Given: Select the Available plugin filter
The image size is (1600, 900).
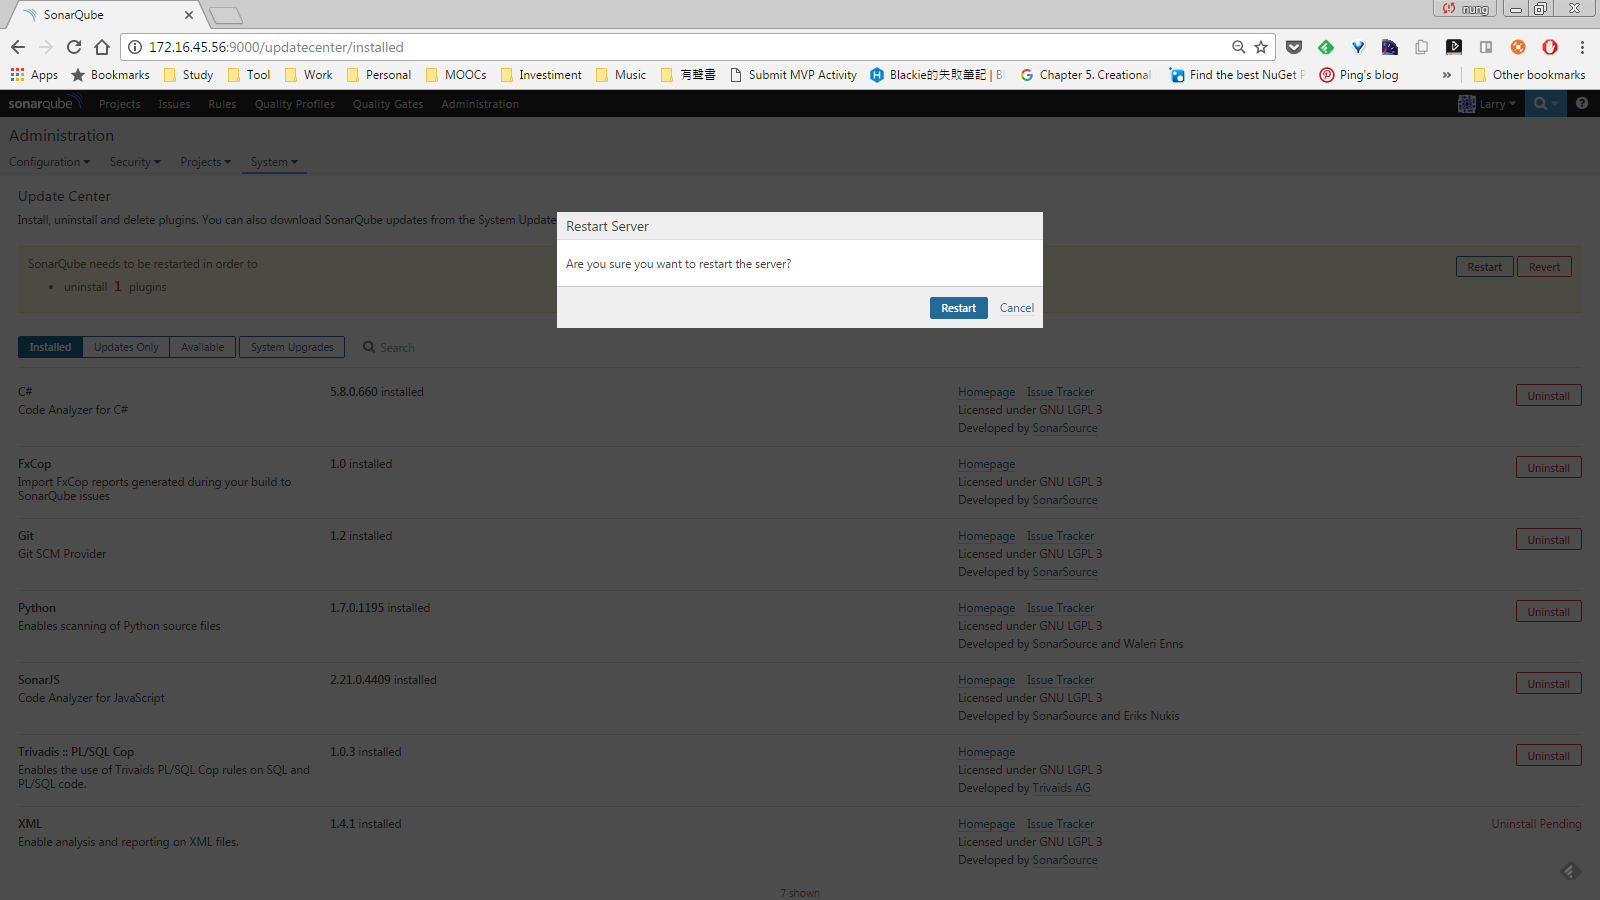Looking at the screenshot, I should click(202, 347).
